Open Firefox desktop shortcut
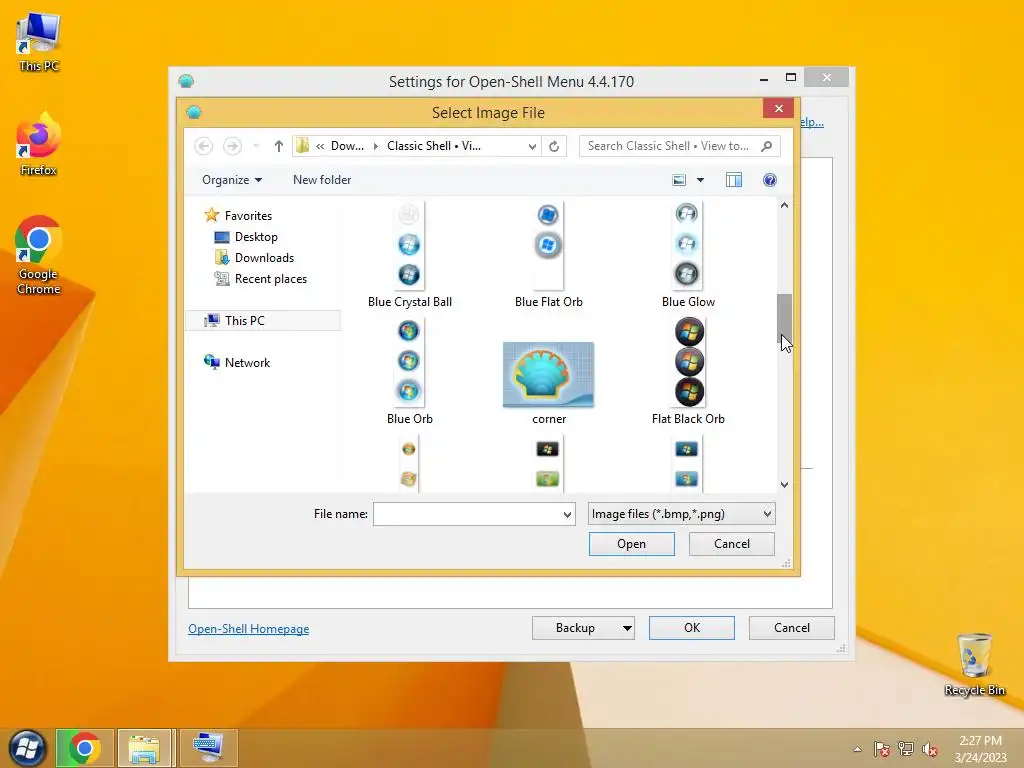Image resolution: width=1024 pixels, height=768 pixels. (39, 144)
